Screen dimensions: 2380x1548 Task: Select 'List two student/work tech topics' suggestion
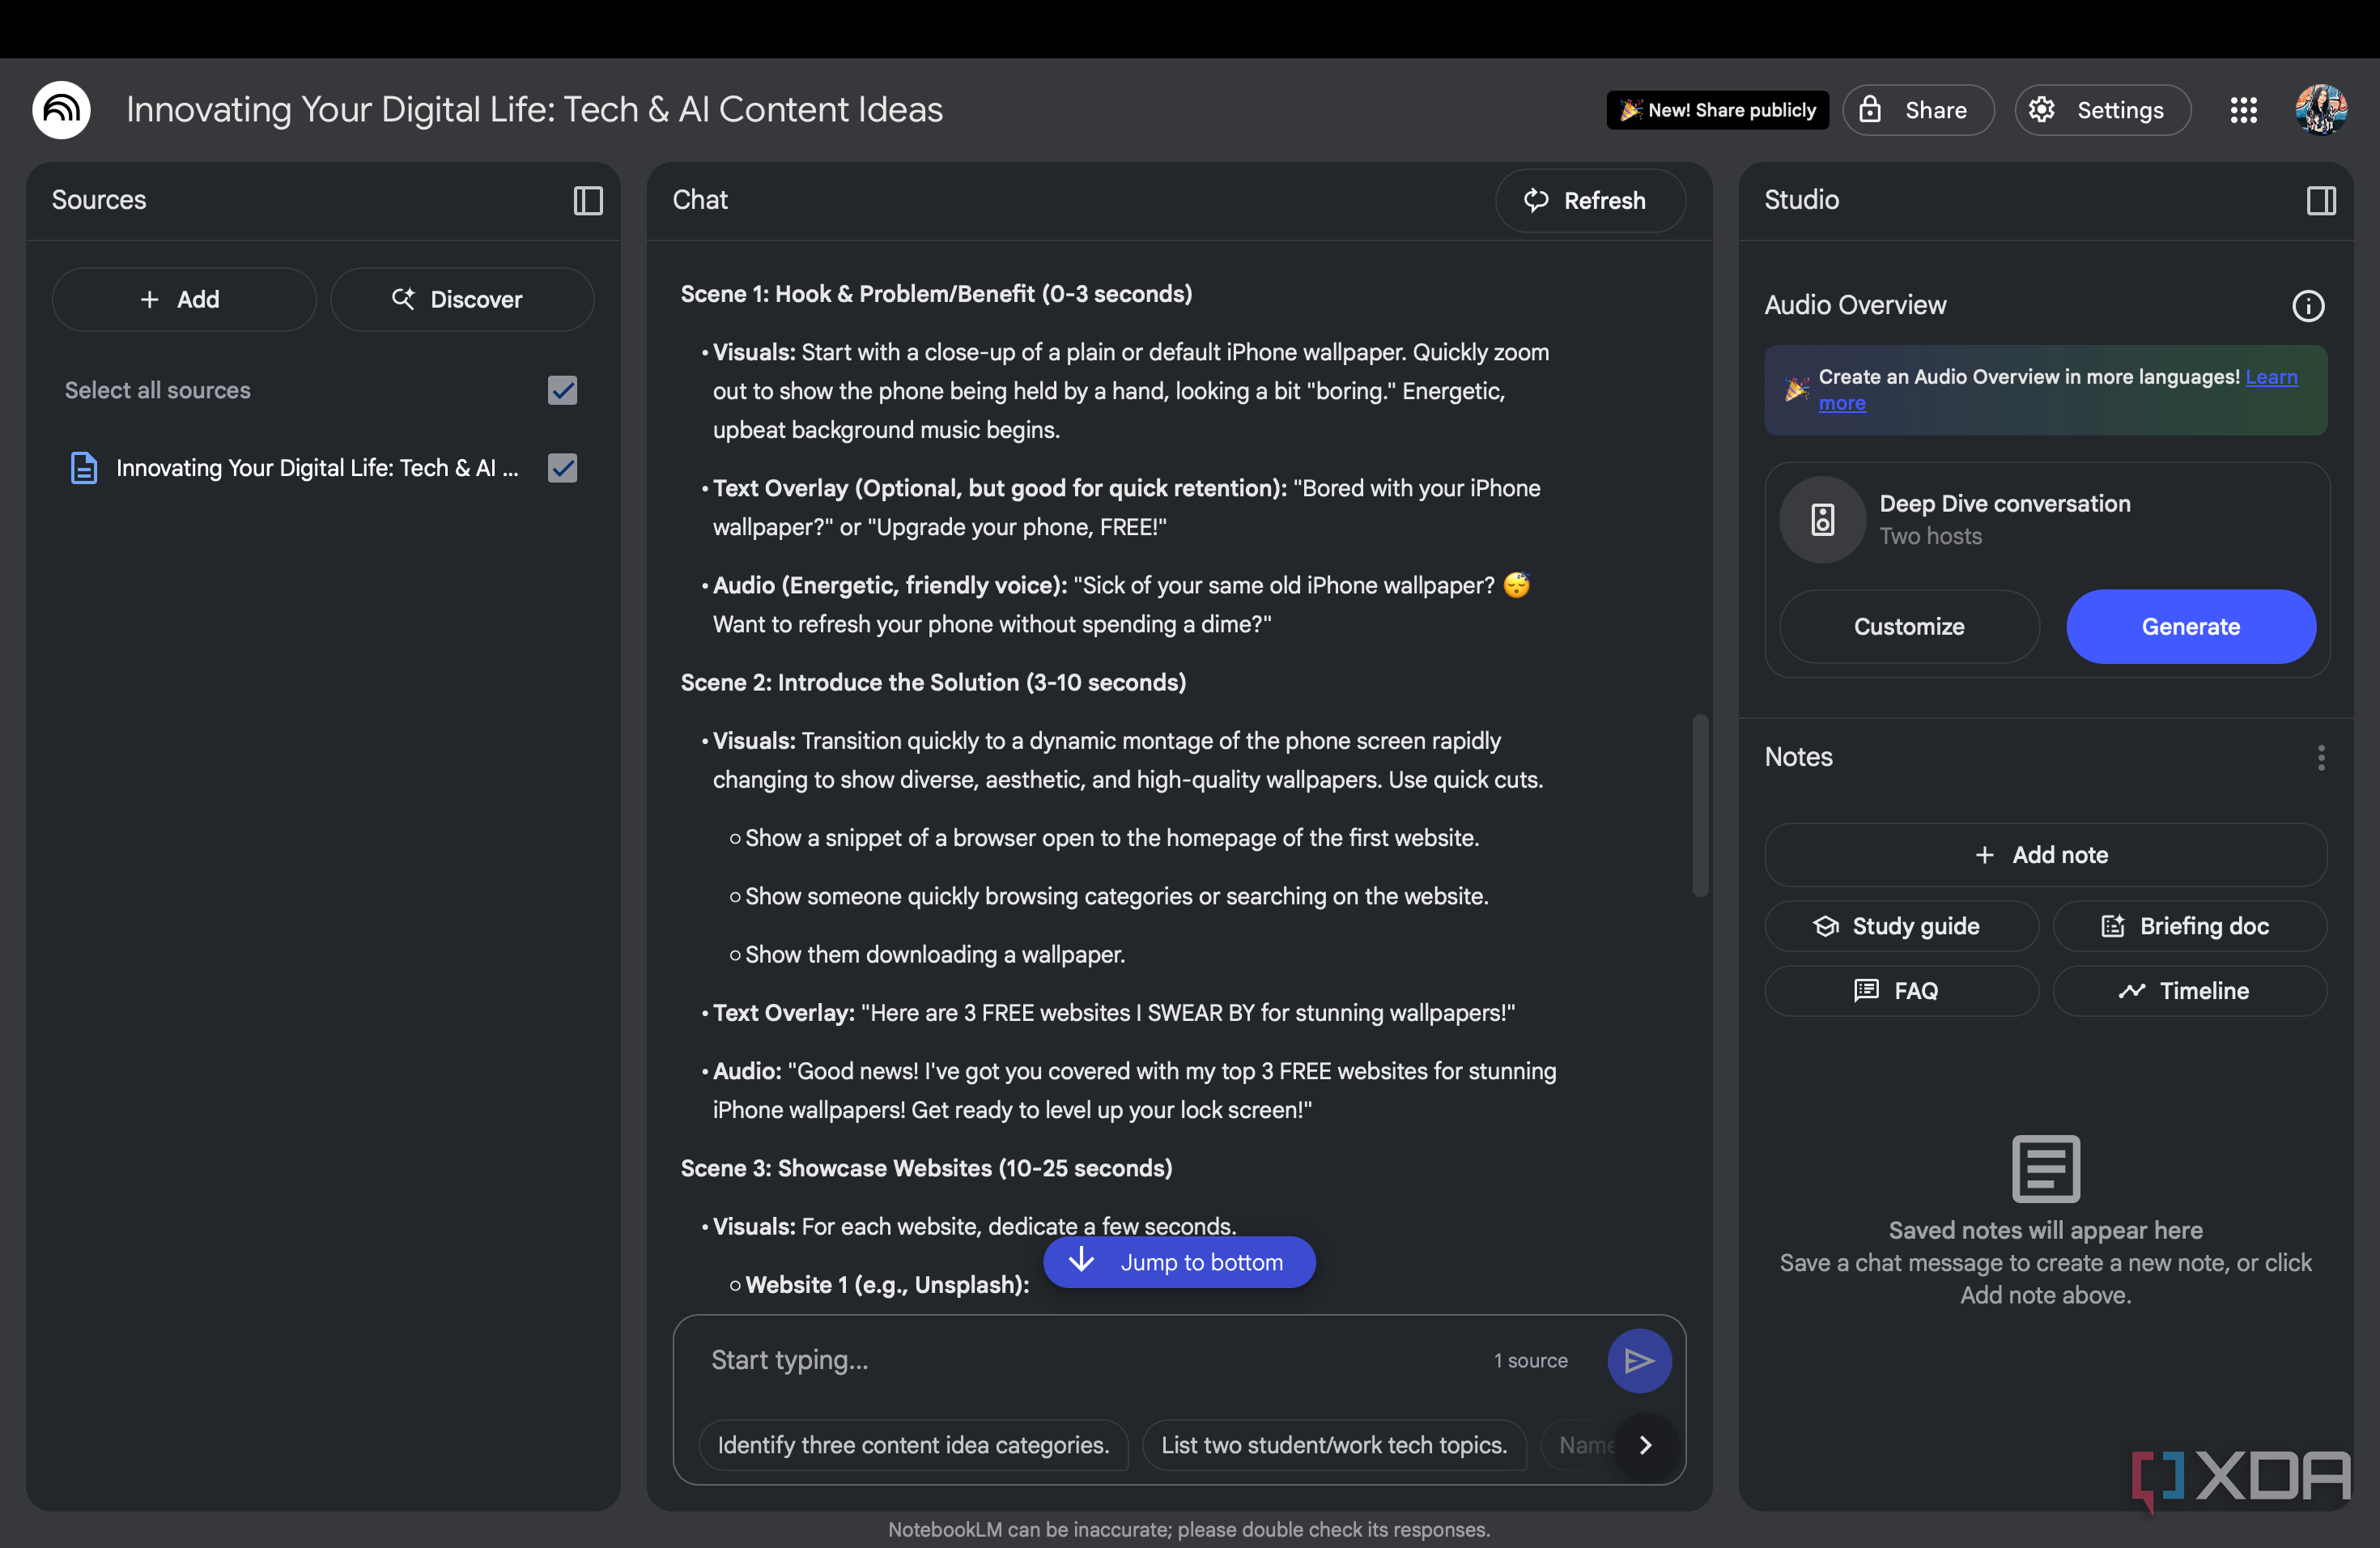point(1334,1445)
